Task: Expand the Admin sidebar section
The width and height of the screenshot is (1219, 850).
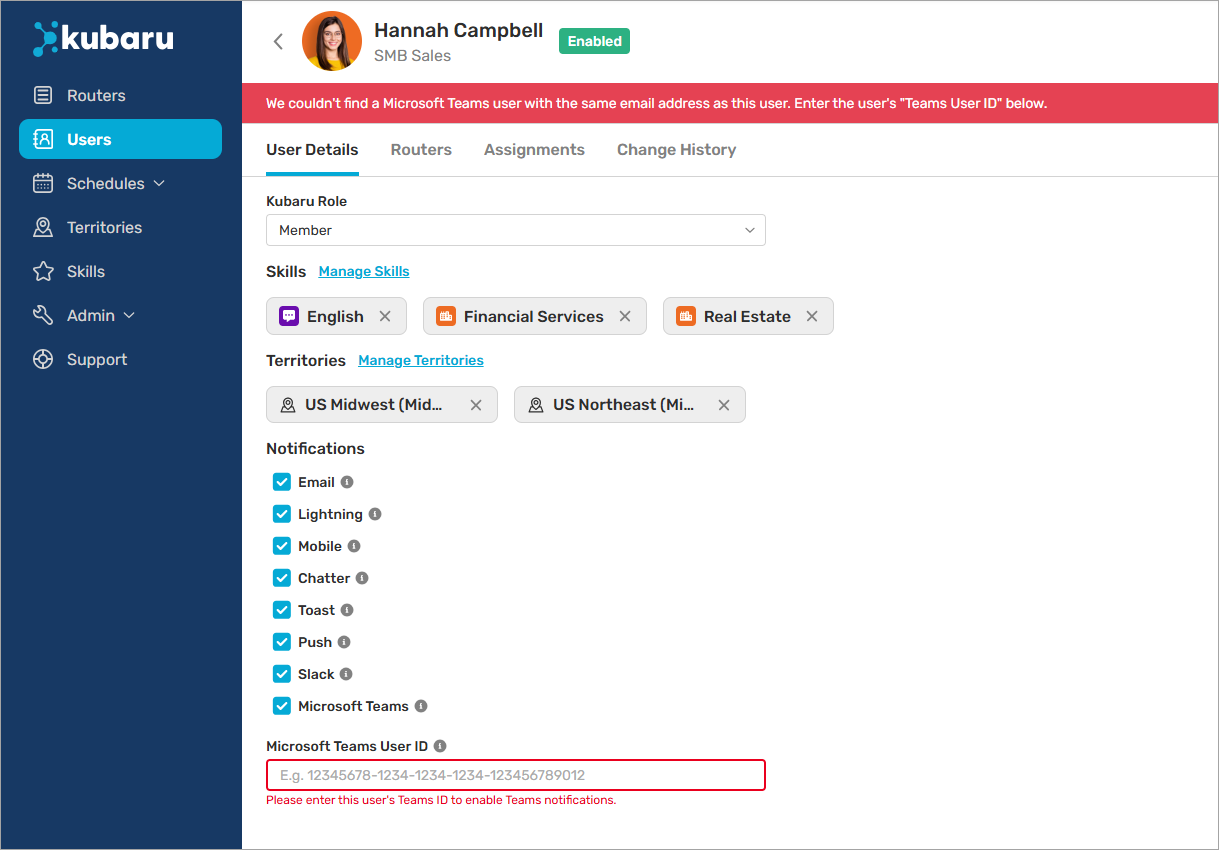Action: (x=100, y=316)
